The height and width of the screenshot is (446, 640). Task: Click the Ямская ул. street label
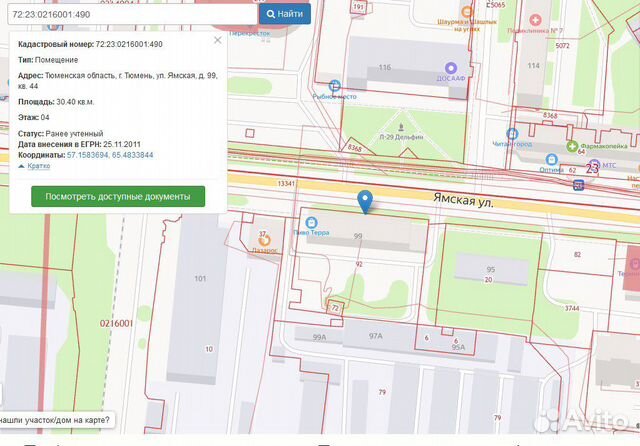tap(463, 200)
